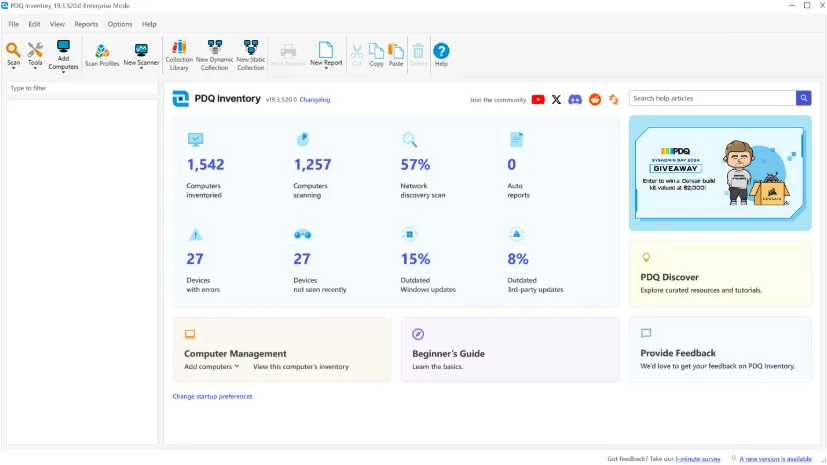Screen dimensions: 827x465
Task: Open the Collection Library
Action: [179, 55]
